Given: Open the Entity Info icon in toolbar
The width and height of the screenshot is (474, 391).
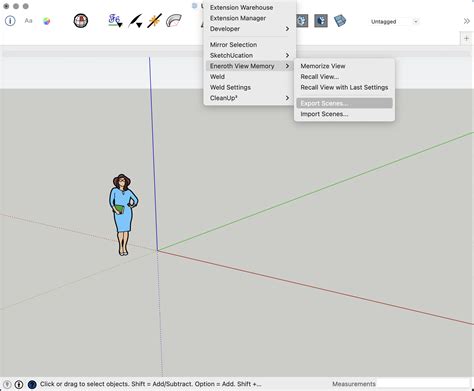Looking at the screenshot, I should pyautogui.click(x=10, y=21).
